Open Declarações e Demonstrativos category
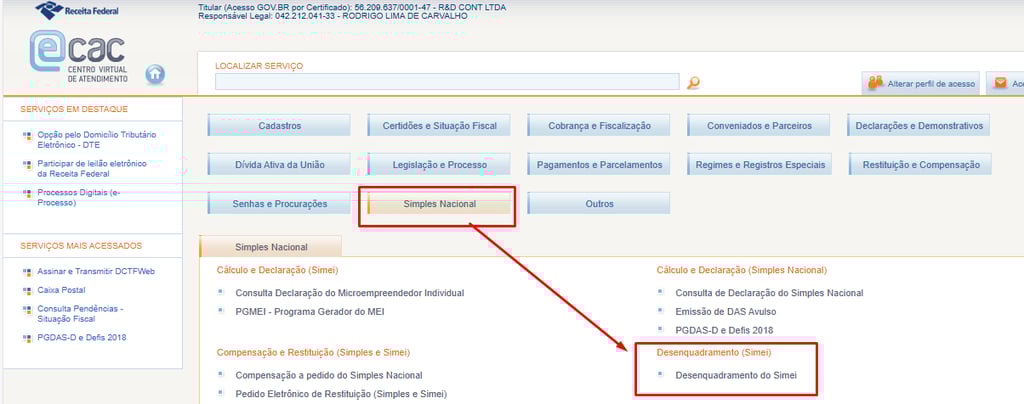The width and height of the screenshot is (1024, 404). pos(919,125)
